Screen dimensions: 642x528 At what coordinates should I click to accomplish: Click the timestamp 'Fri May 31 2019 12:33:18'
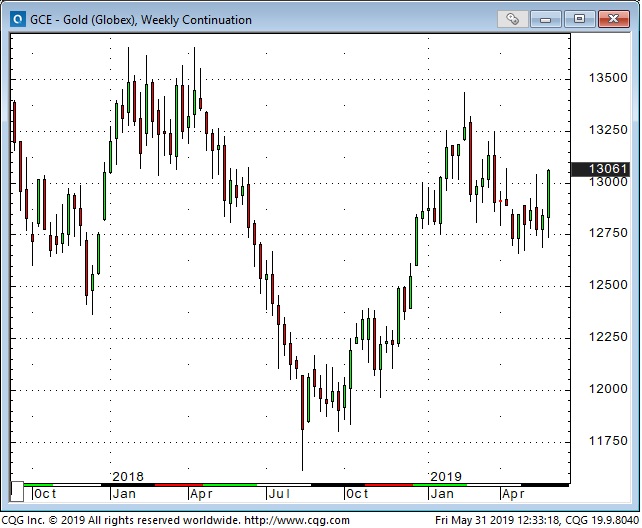[497, 520]
